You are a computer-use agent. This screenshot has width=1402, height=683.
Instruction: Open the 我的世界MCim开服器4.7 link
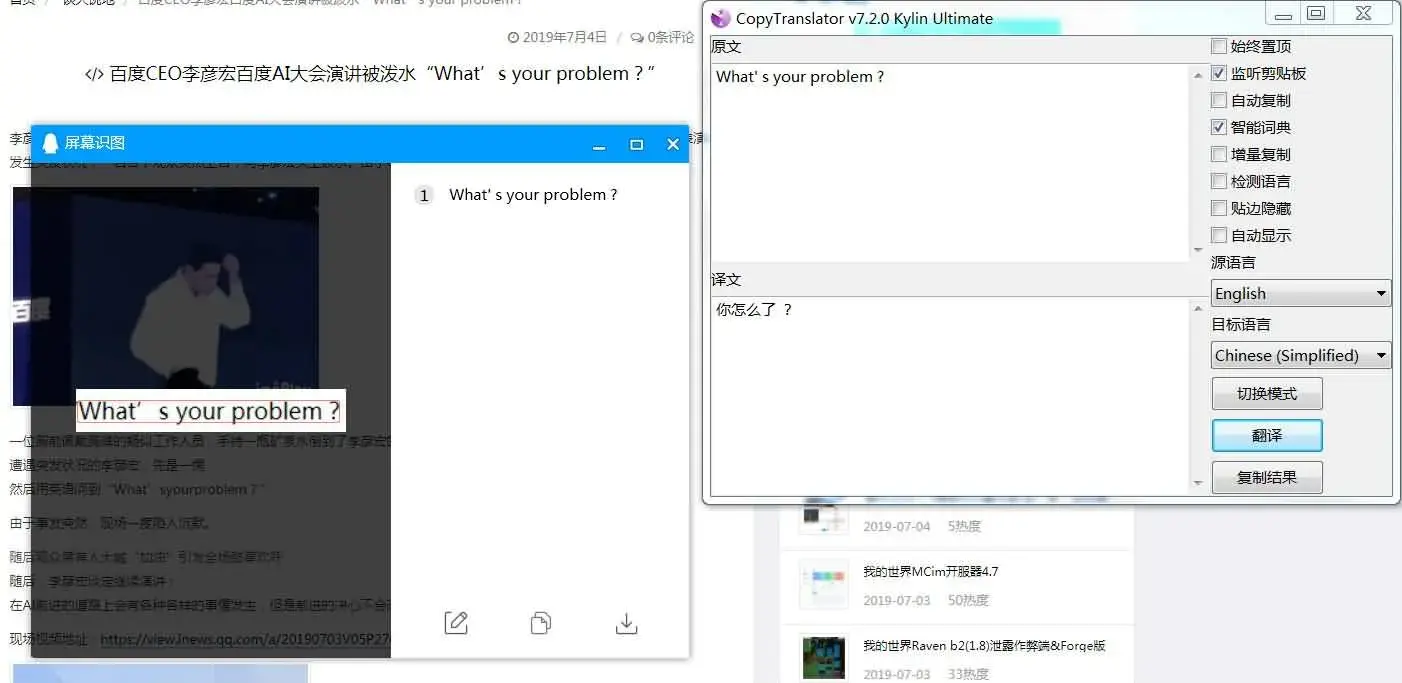pos(930,572)
